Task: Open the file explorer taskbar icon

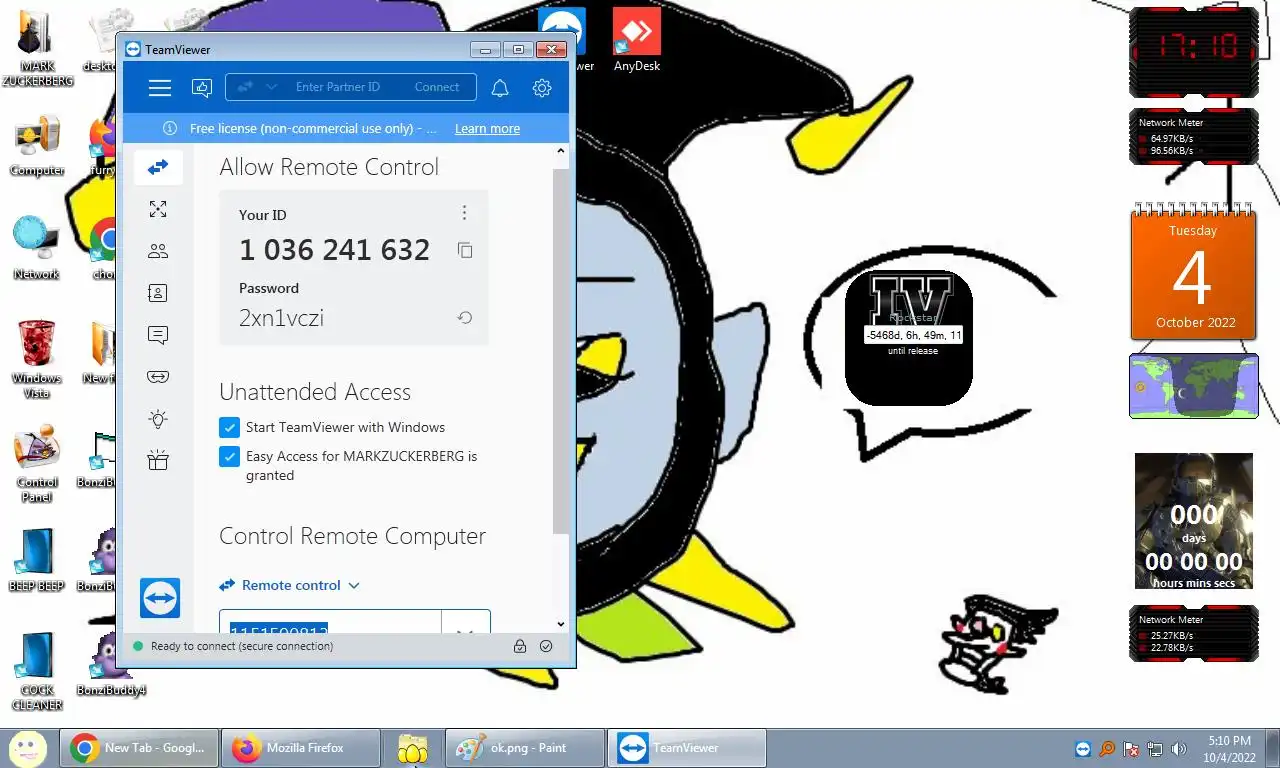Action: [x=412, y=748]
